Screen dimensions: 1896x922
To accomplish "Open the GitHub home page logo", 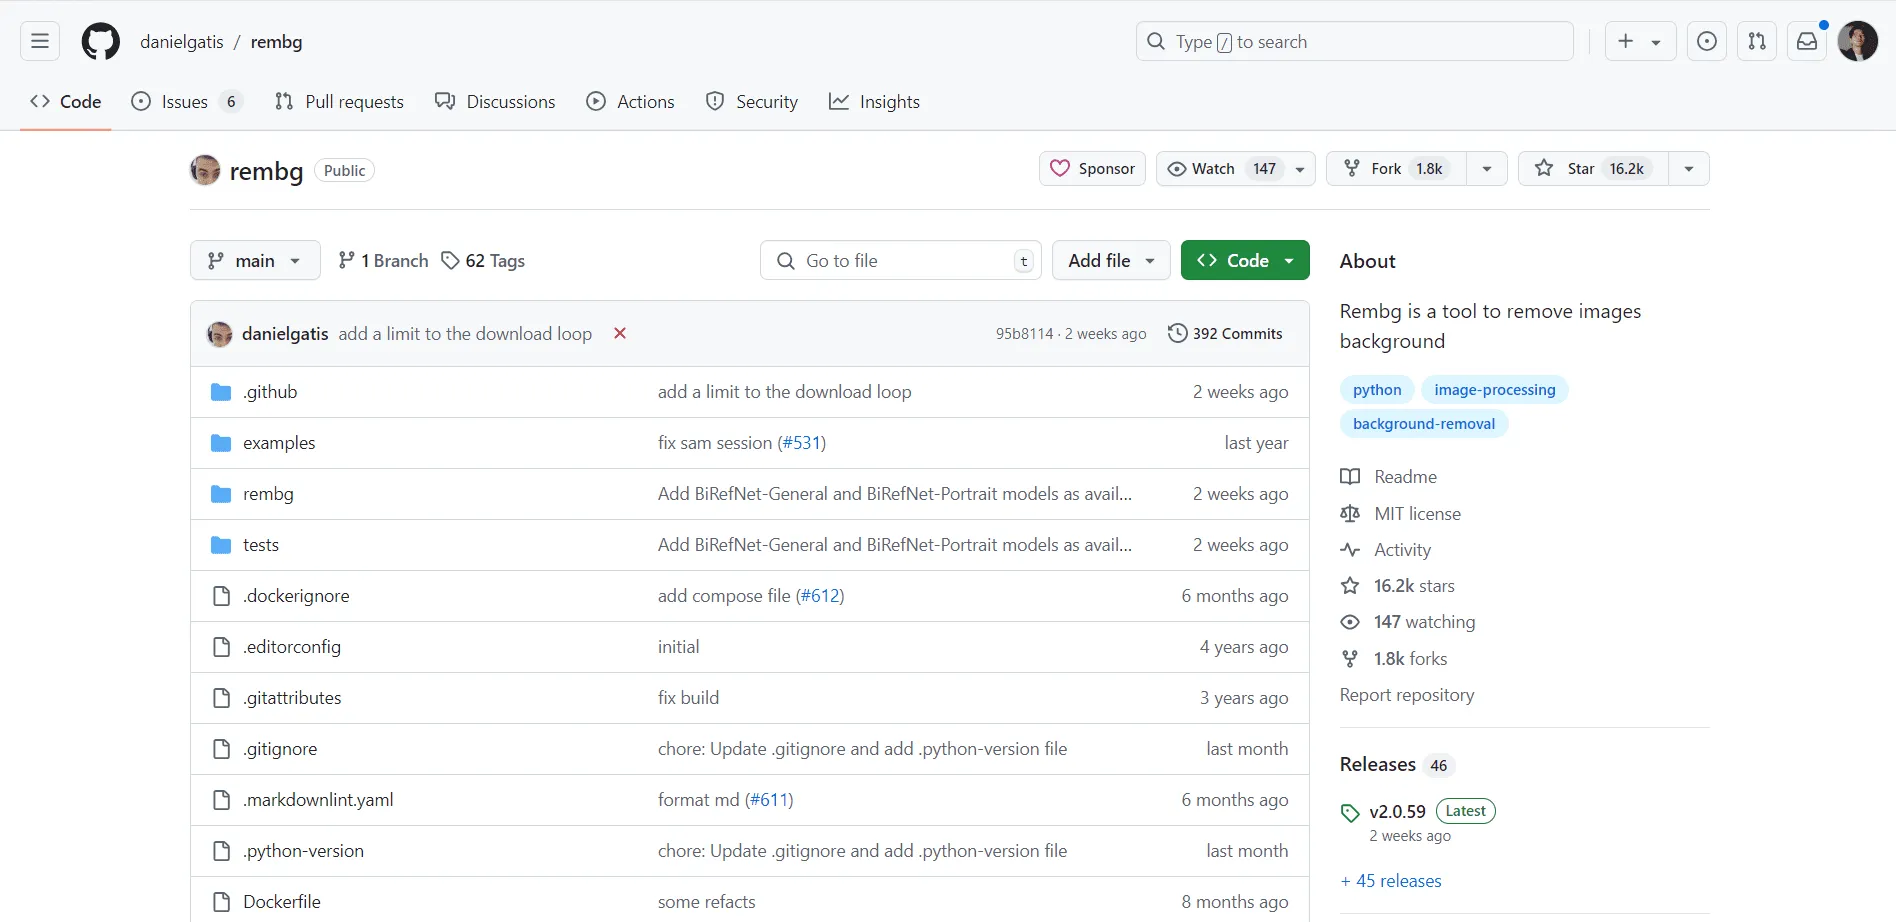I will [x=100, y=41].
